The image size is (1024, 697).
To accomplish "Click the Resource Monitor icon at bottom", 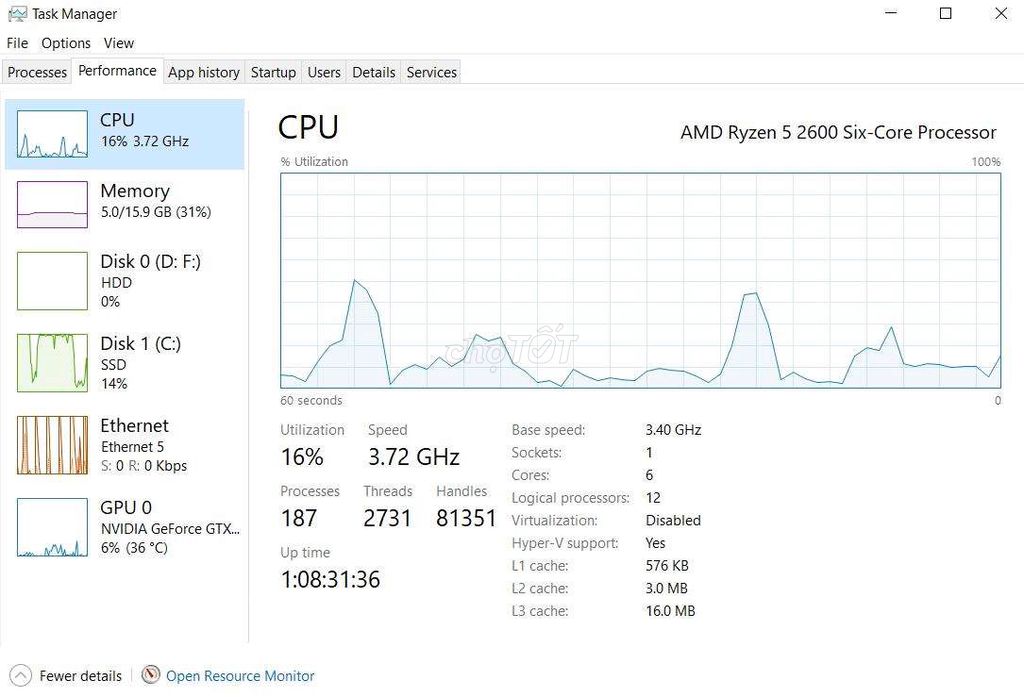I will pyautogui.click(x=150, y=675).
